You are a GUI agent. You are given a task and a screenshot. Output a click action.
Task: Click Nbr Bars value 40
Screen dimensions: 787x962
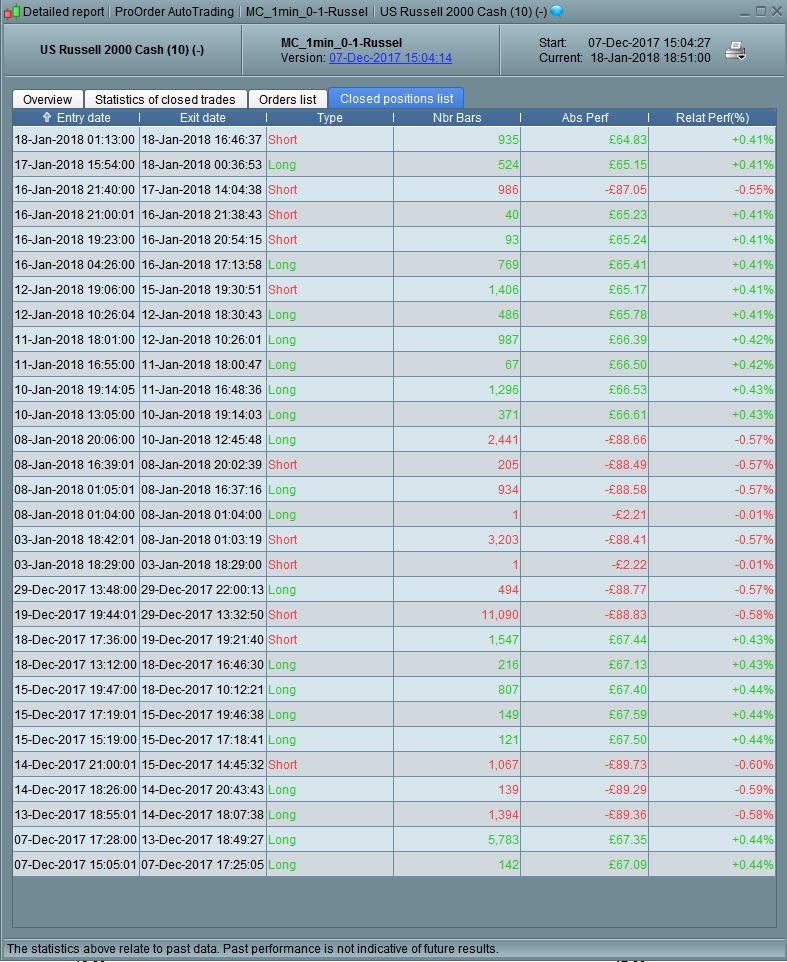pyautogui.click(x=512, y=215)
